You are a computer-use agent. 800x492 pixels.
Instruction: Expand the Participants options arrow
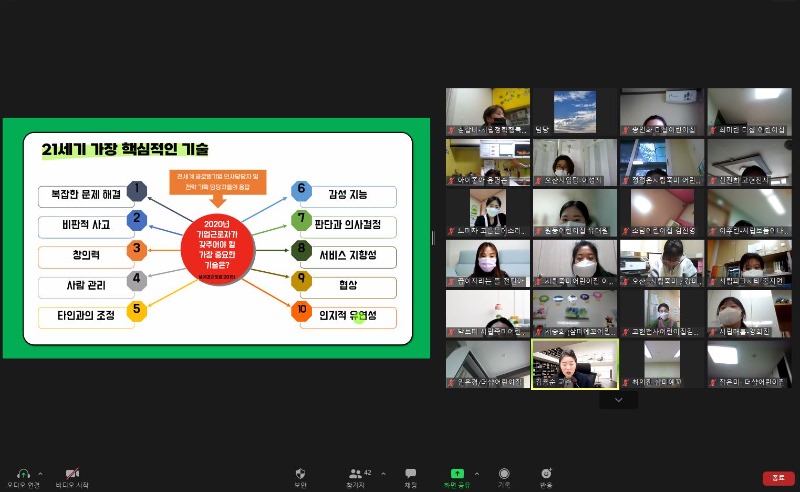(380, 473)
